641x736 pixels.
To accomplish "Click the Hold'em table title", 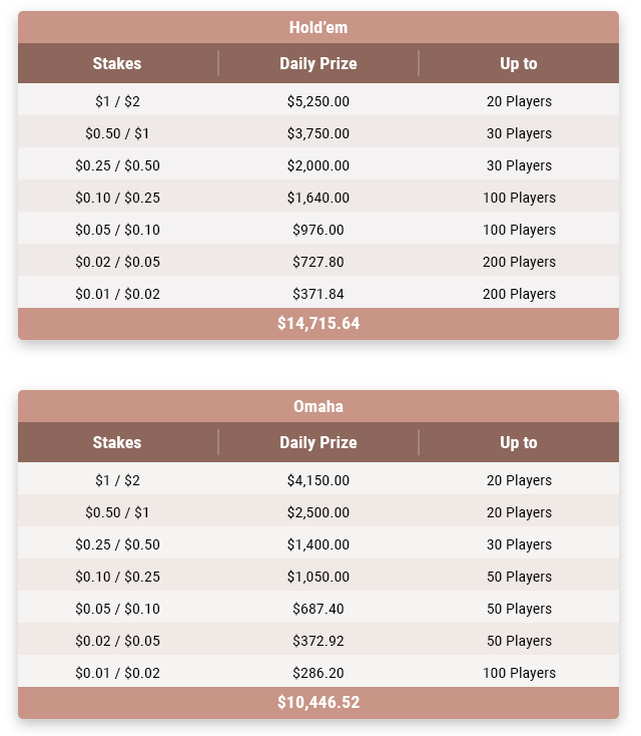I will point(318,27).
